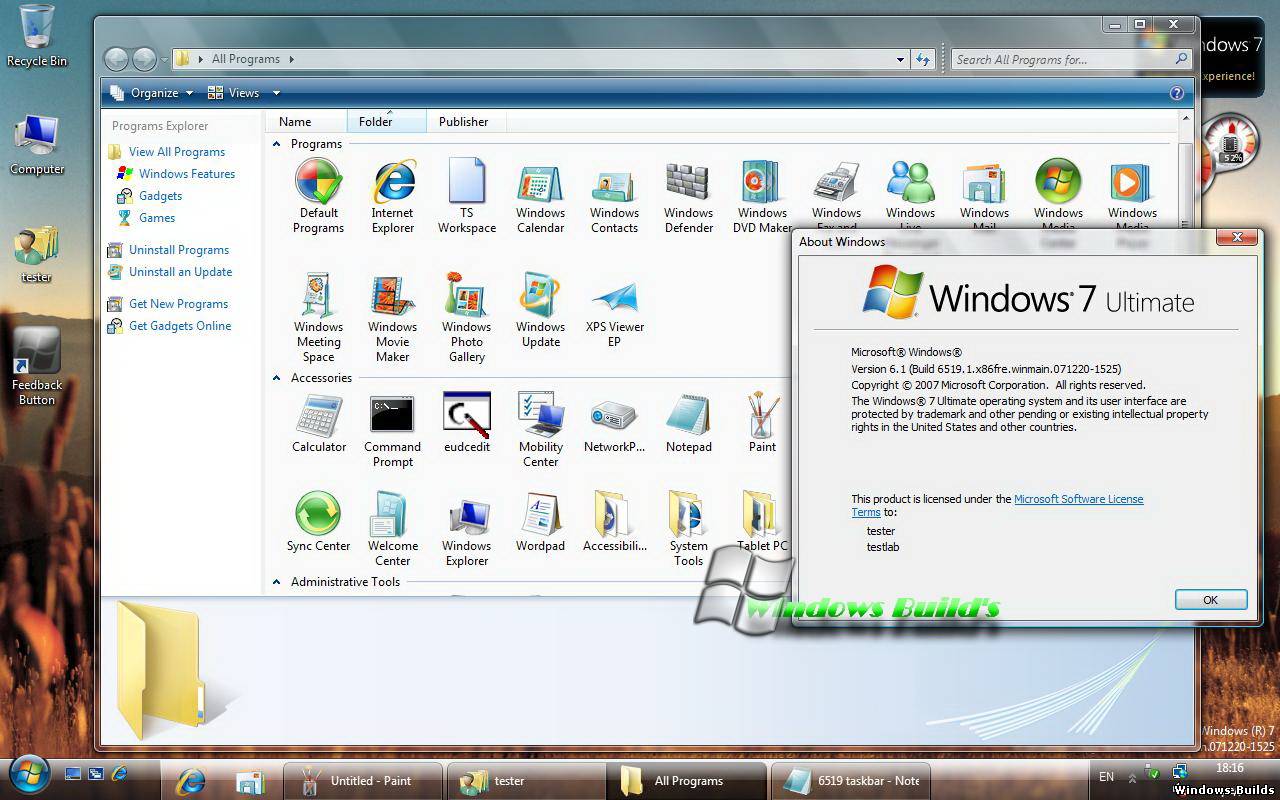Collapse the Accessories group

click(276, 378)
